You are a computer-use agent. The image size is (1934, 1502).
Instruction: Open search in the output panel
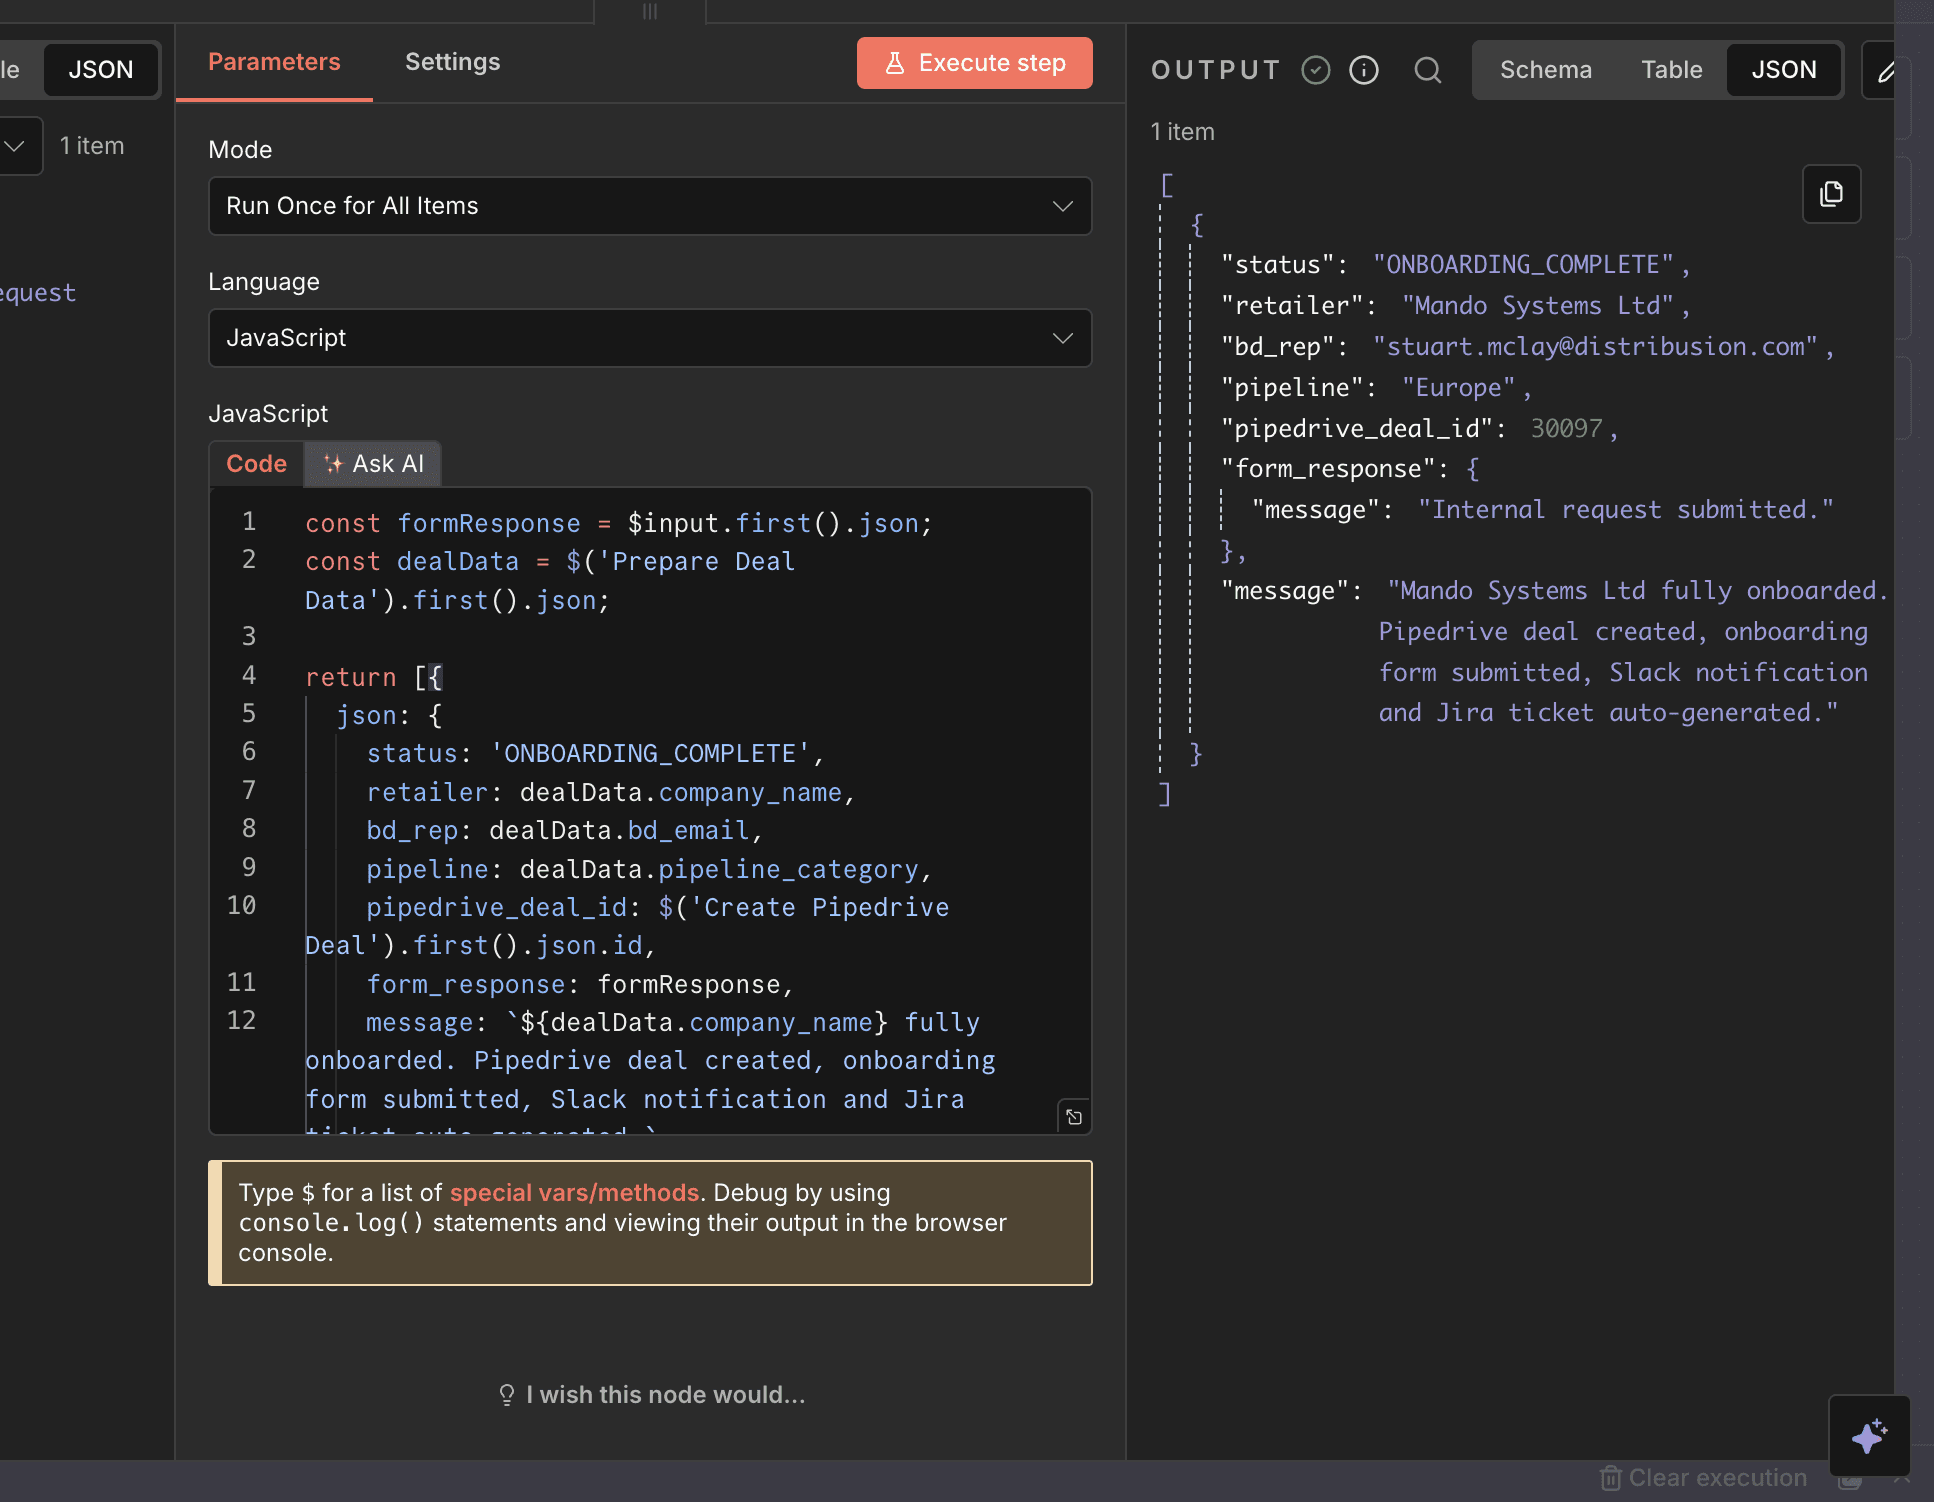1428,70
